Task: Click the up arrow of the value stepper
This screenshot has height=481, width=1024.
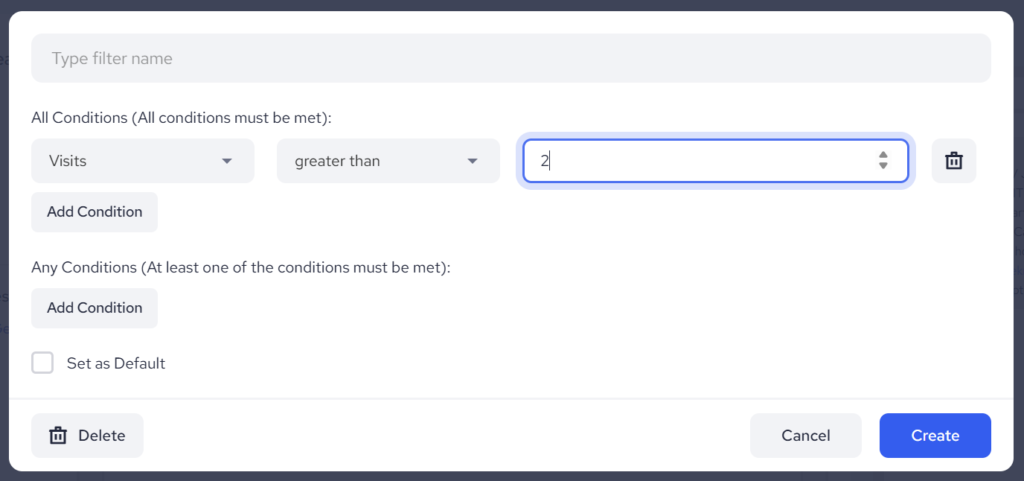Action: coord(883,155)
